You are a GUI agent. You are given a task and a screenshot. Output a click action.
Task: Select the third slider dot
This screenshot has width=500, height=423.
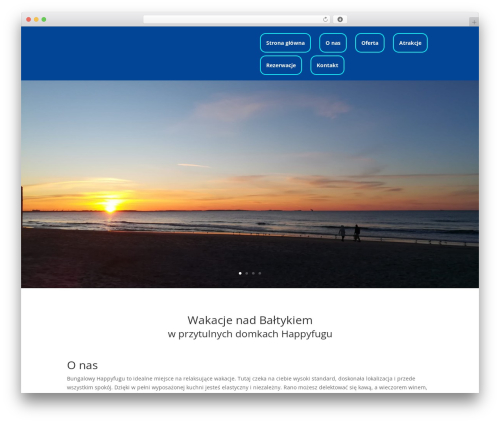click(x=253, y=273)
